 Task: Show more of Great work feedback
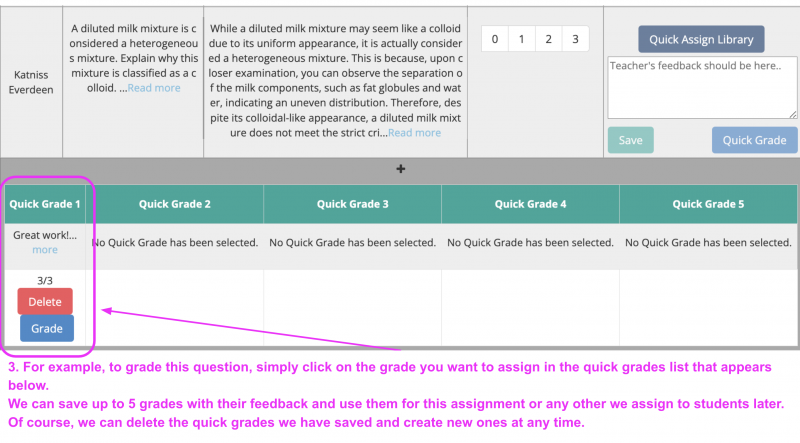45,250
